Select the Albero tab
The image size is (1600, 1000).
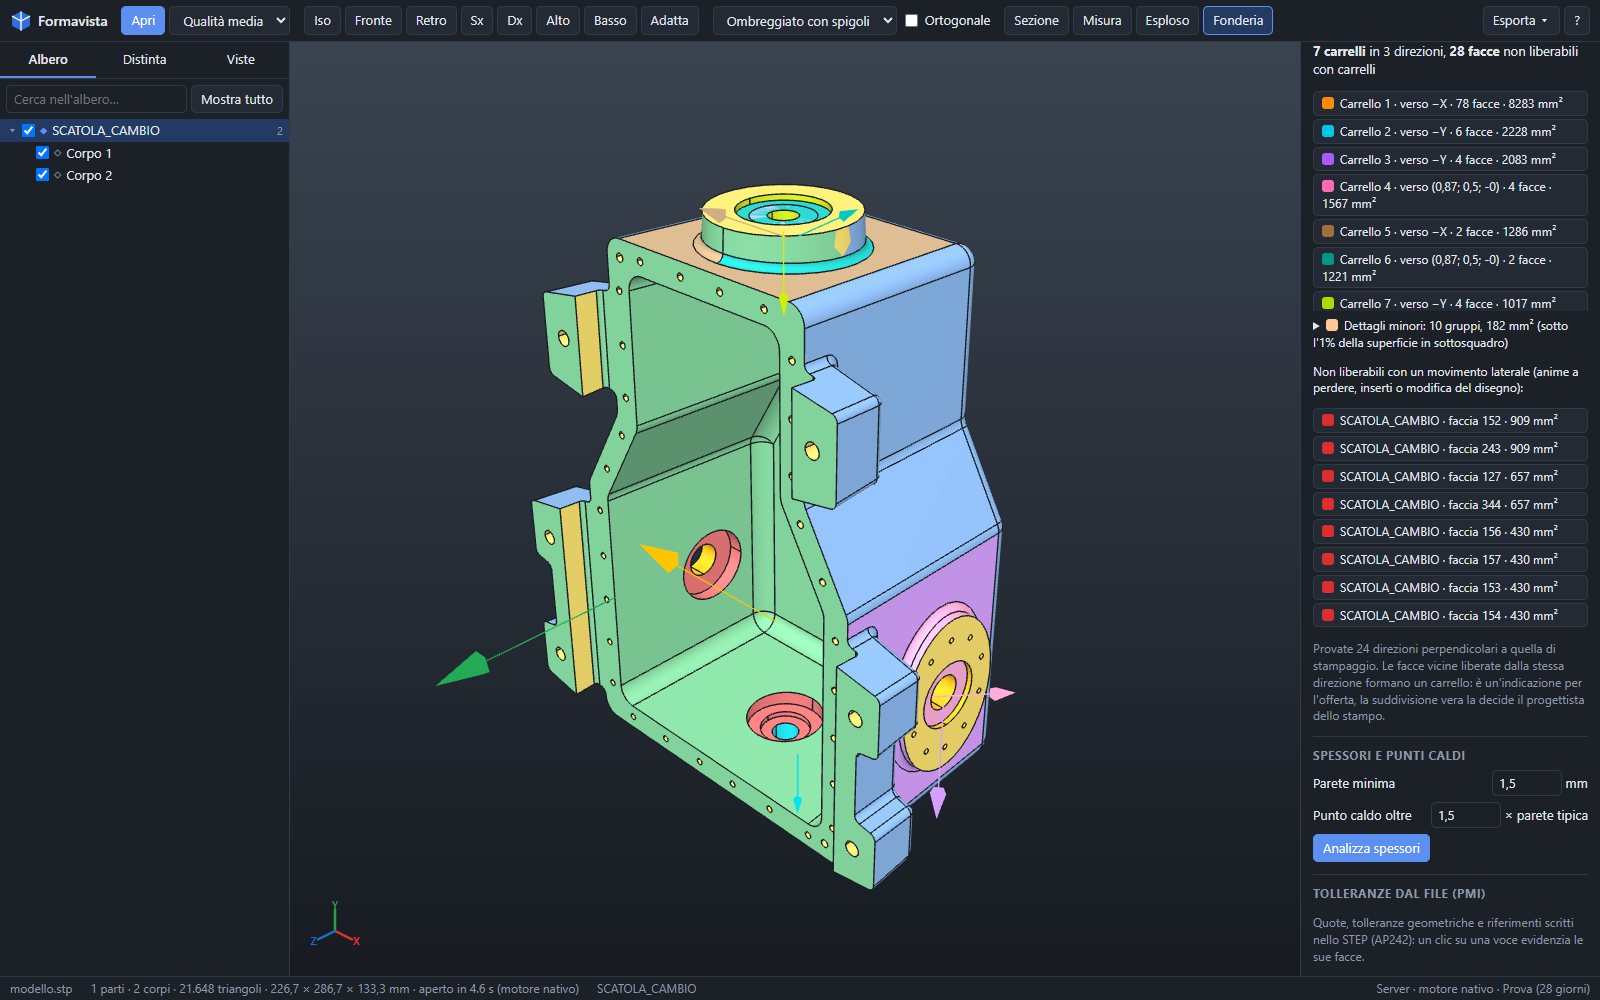pyautogui.click(x=48, y=60)
